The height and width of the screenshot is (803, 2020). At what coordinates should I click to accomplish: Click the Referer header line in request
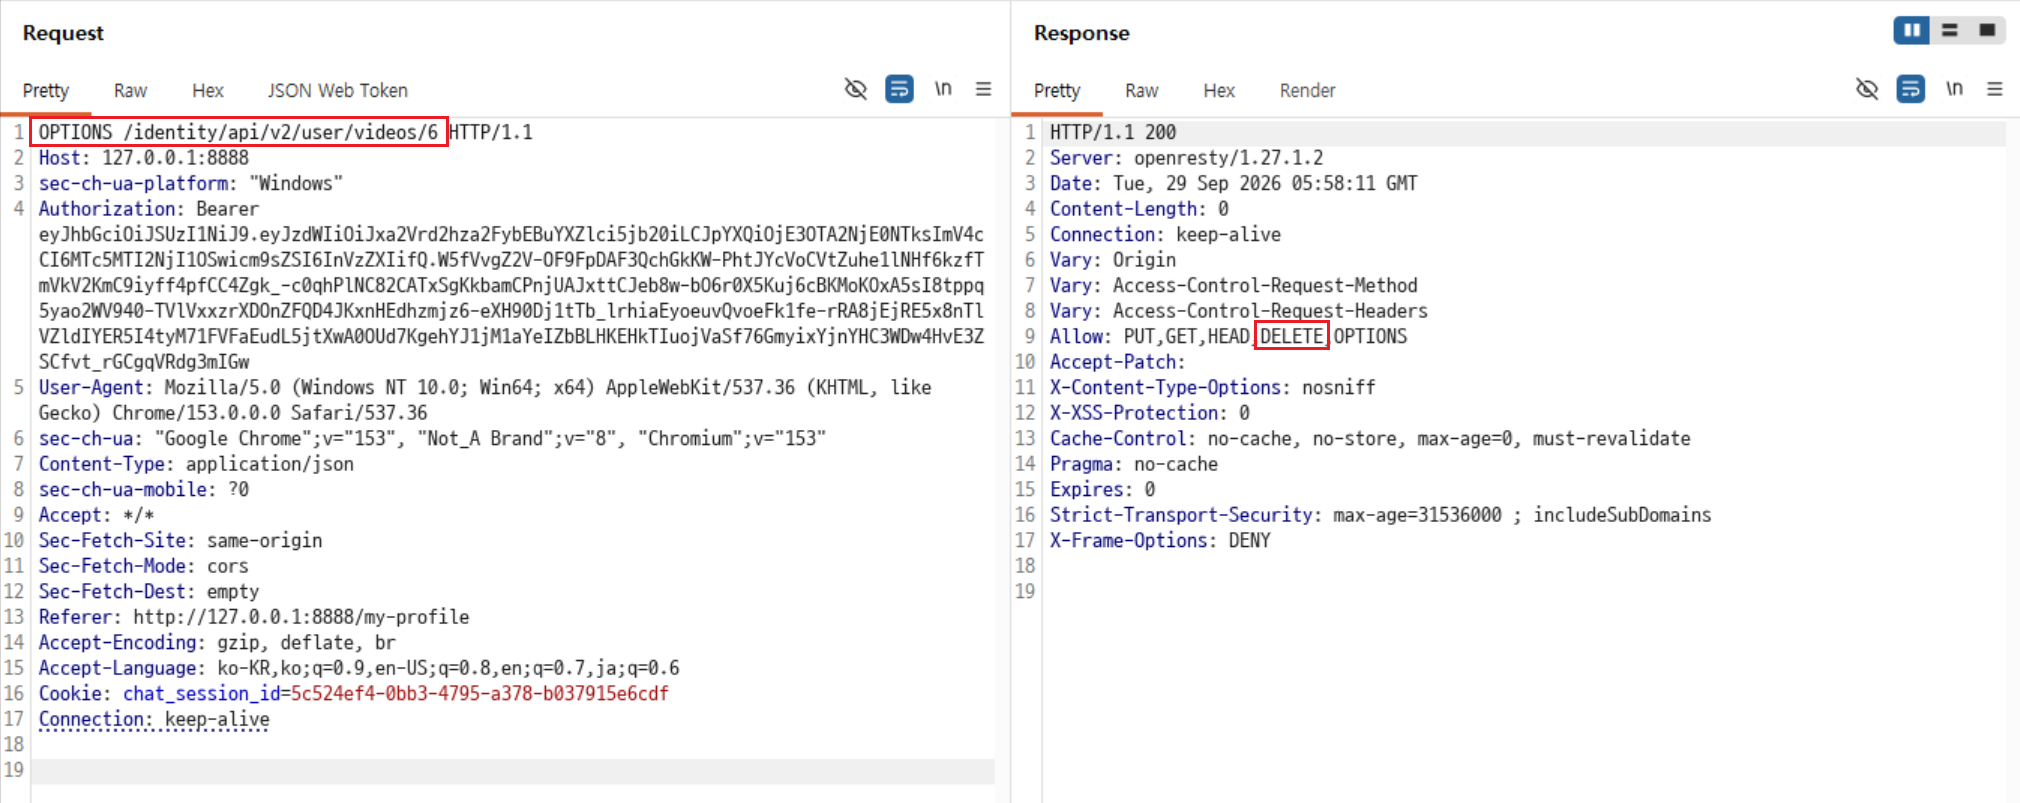coord(254,617)
